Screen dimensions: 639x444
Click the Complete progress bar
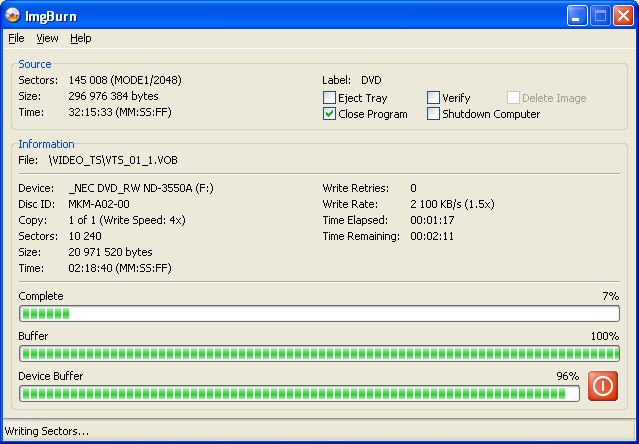tap(319, 313)
